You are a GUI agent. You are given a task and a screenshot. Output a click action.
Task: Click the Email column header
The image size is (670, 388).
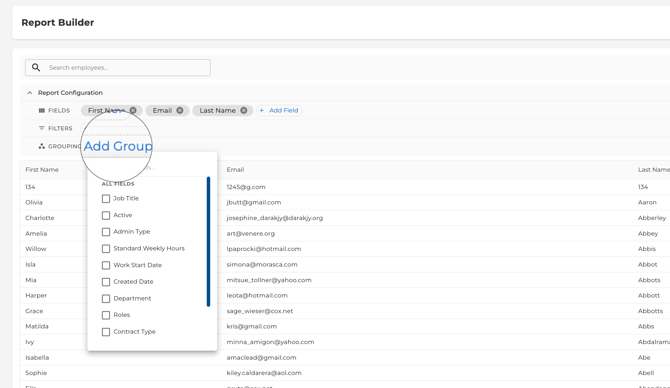(x=235, y=170)
